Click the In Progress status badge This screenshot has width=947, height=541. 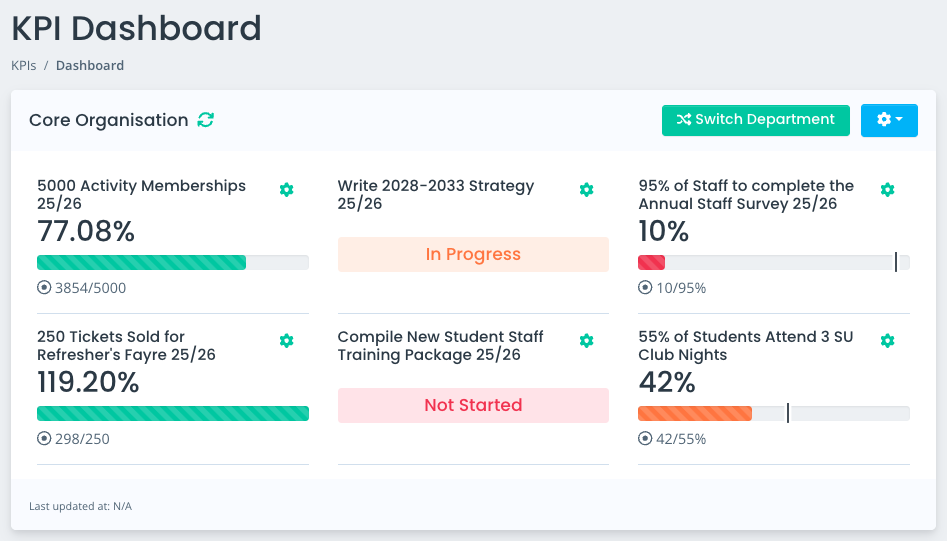tap(473, 254)
